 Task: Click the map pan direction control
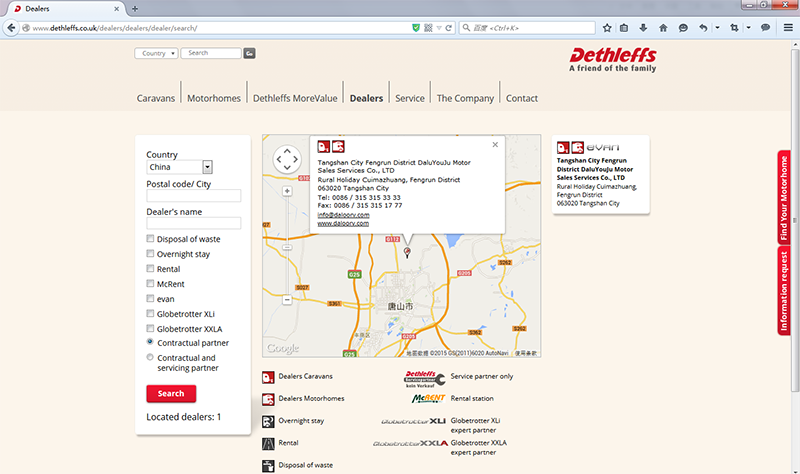point(287,159)
